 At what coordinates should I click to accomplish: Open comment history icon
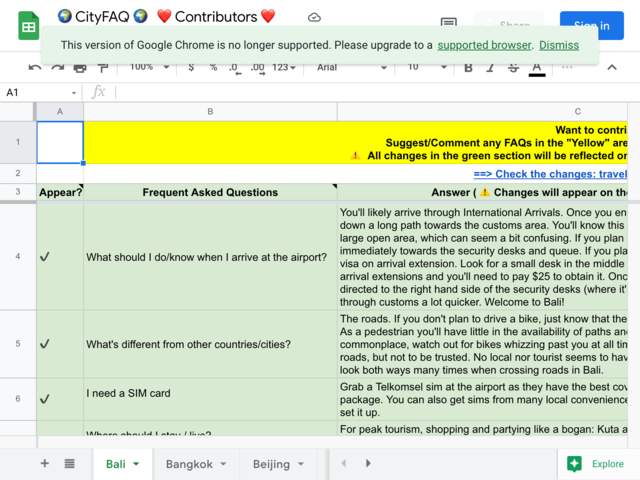[x=449, y=22]
